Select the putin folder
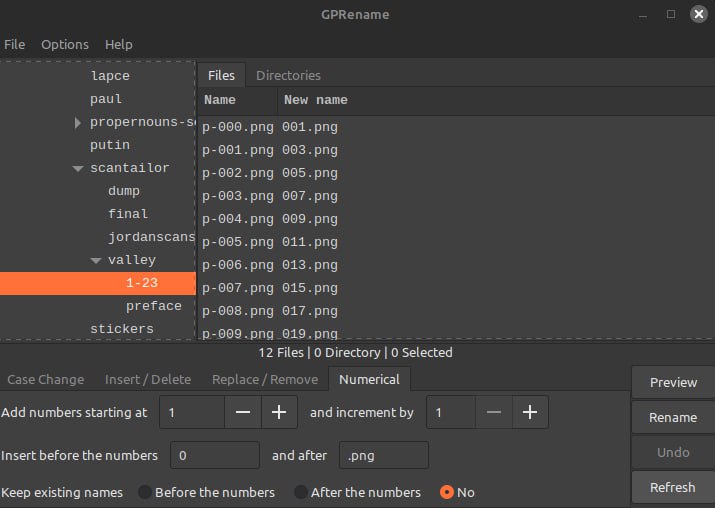Image resolution: width=715 pixels, height=508 pixels. coord(110,145)
